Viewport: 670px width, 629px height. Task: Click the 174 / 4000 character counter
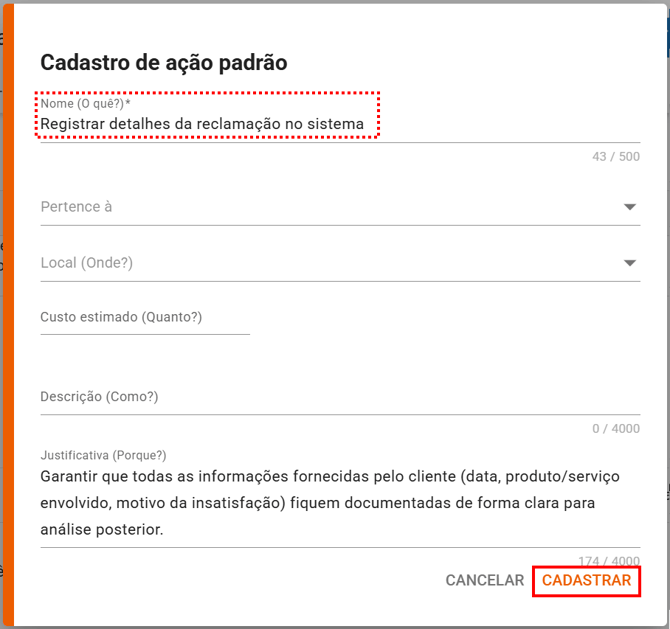point(608,561)
